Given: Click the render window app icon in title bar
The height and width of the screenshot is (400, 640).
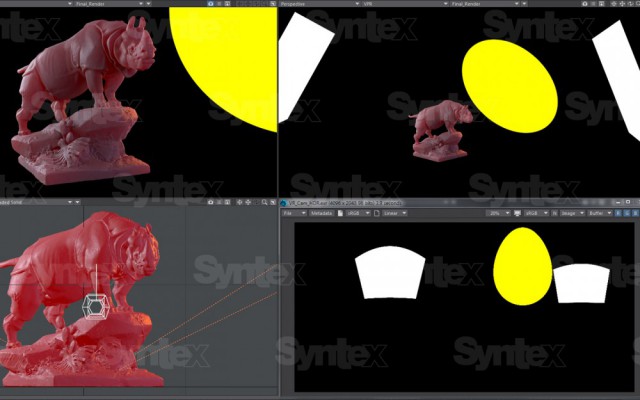Looking at the screenshot, I should coord(283,203).
